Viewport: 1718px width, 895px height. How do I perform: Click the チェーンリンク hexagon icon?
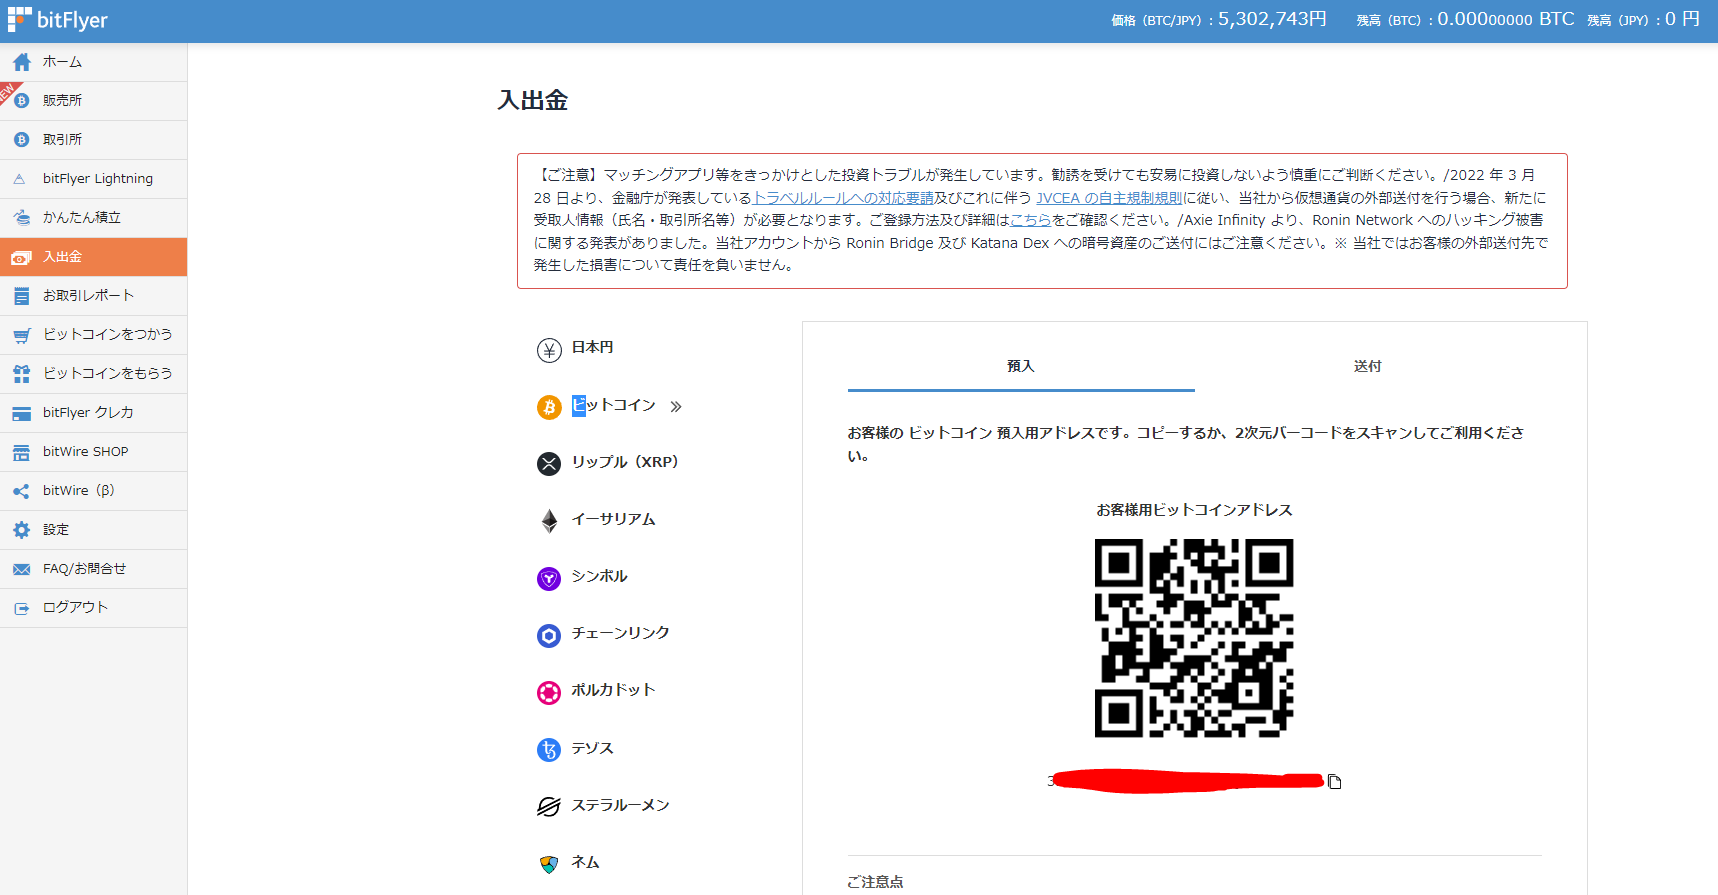coord(549,635)
